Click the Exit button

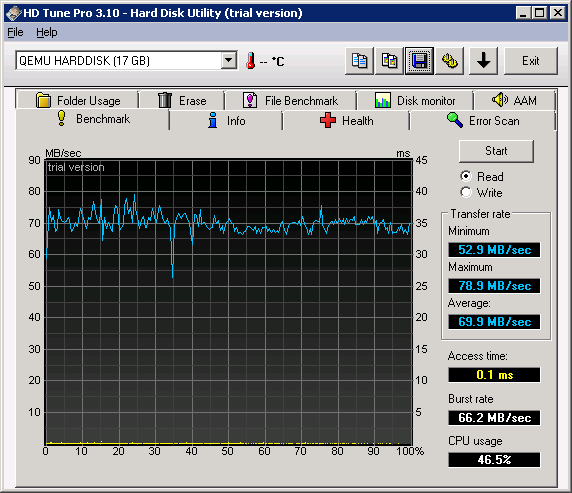click(x=531, y=61)
